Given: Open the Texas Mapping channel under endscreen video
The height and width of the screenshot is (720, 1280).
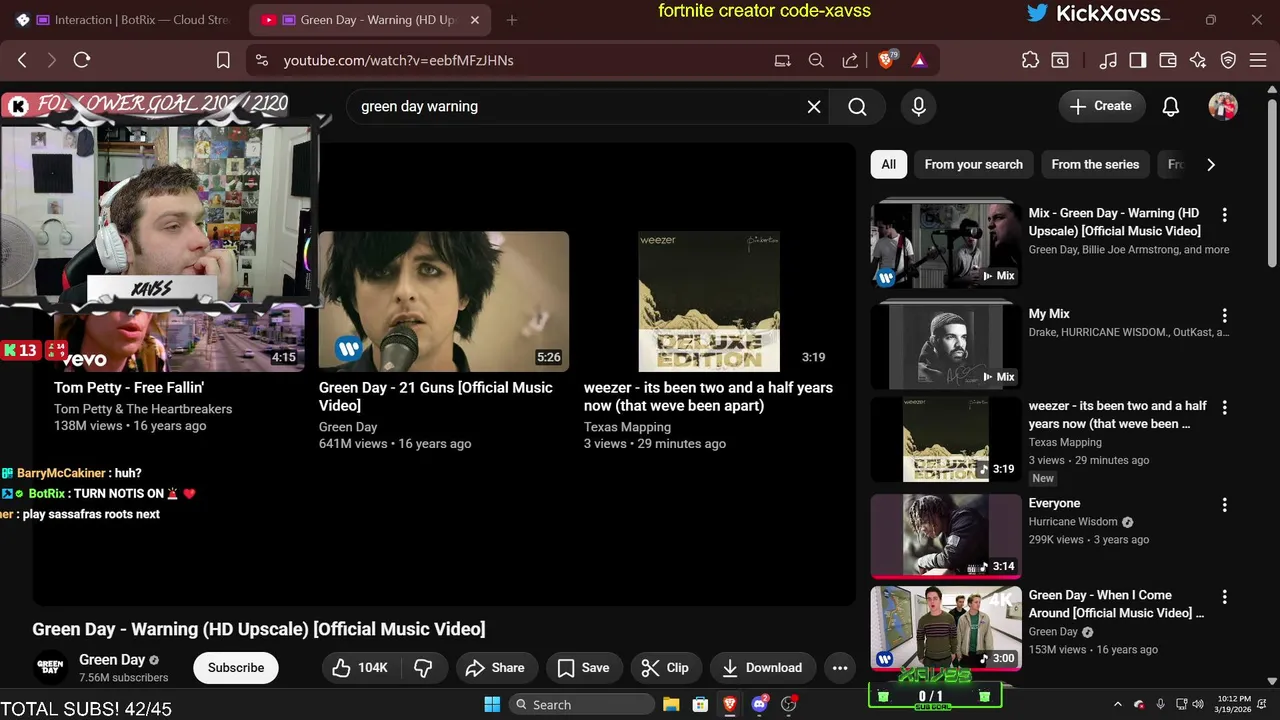Looking at the screenshot, I should pyautogui.click(x=627, y=426).
